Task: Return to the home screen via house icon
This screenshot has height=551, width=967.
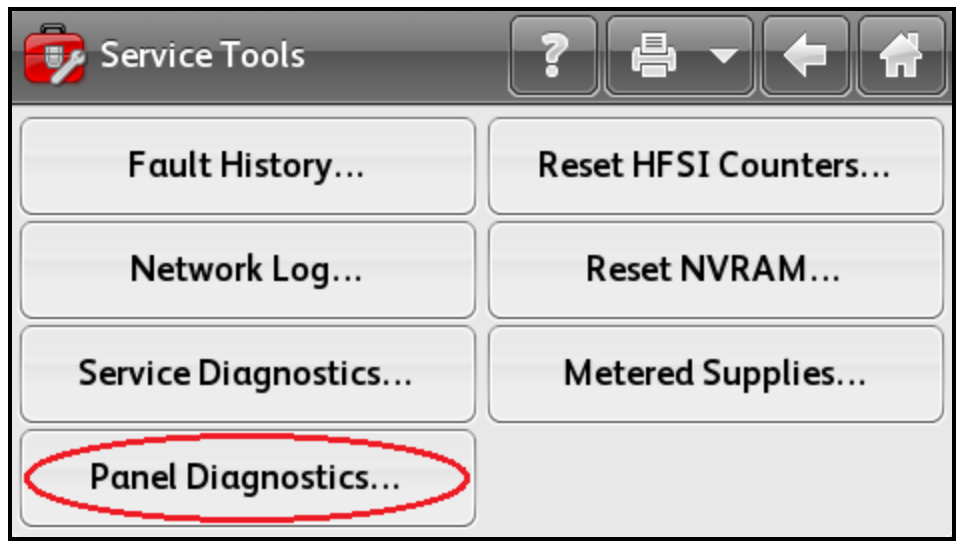Action: pyautogui.click(x=901, y=56)
